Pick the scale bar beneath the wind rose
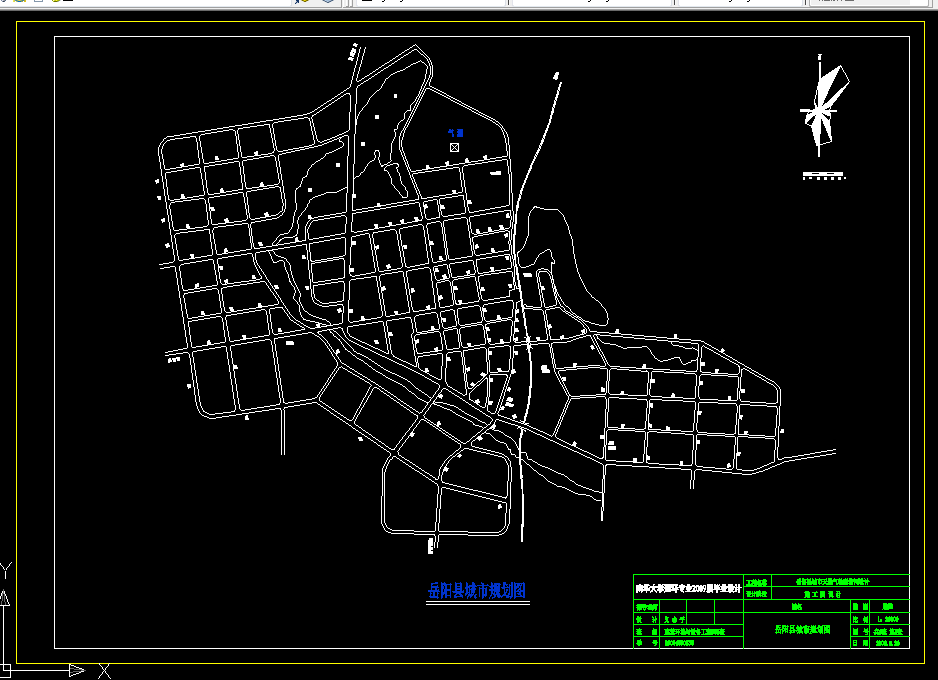Screen dimensions: 938x680 click(824, 175)
